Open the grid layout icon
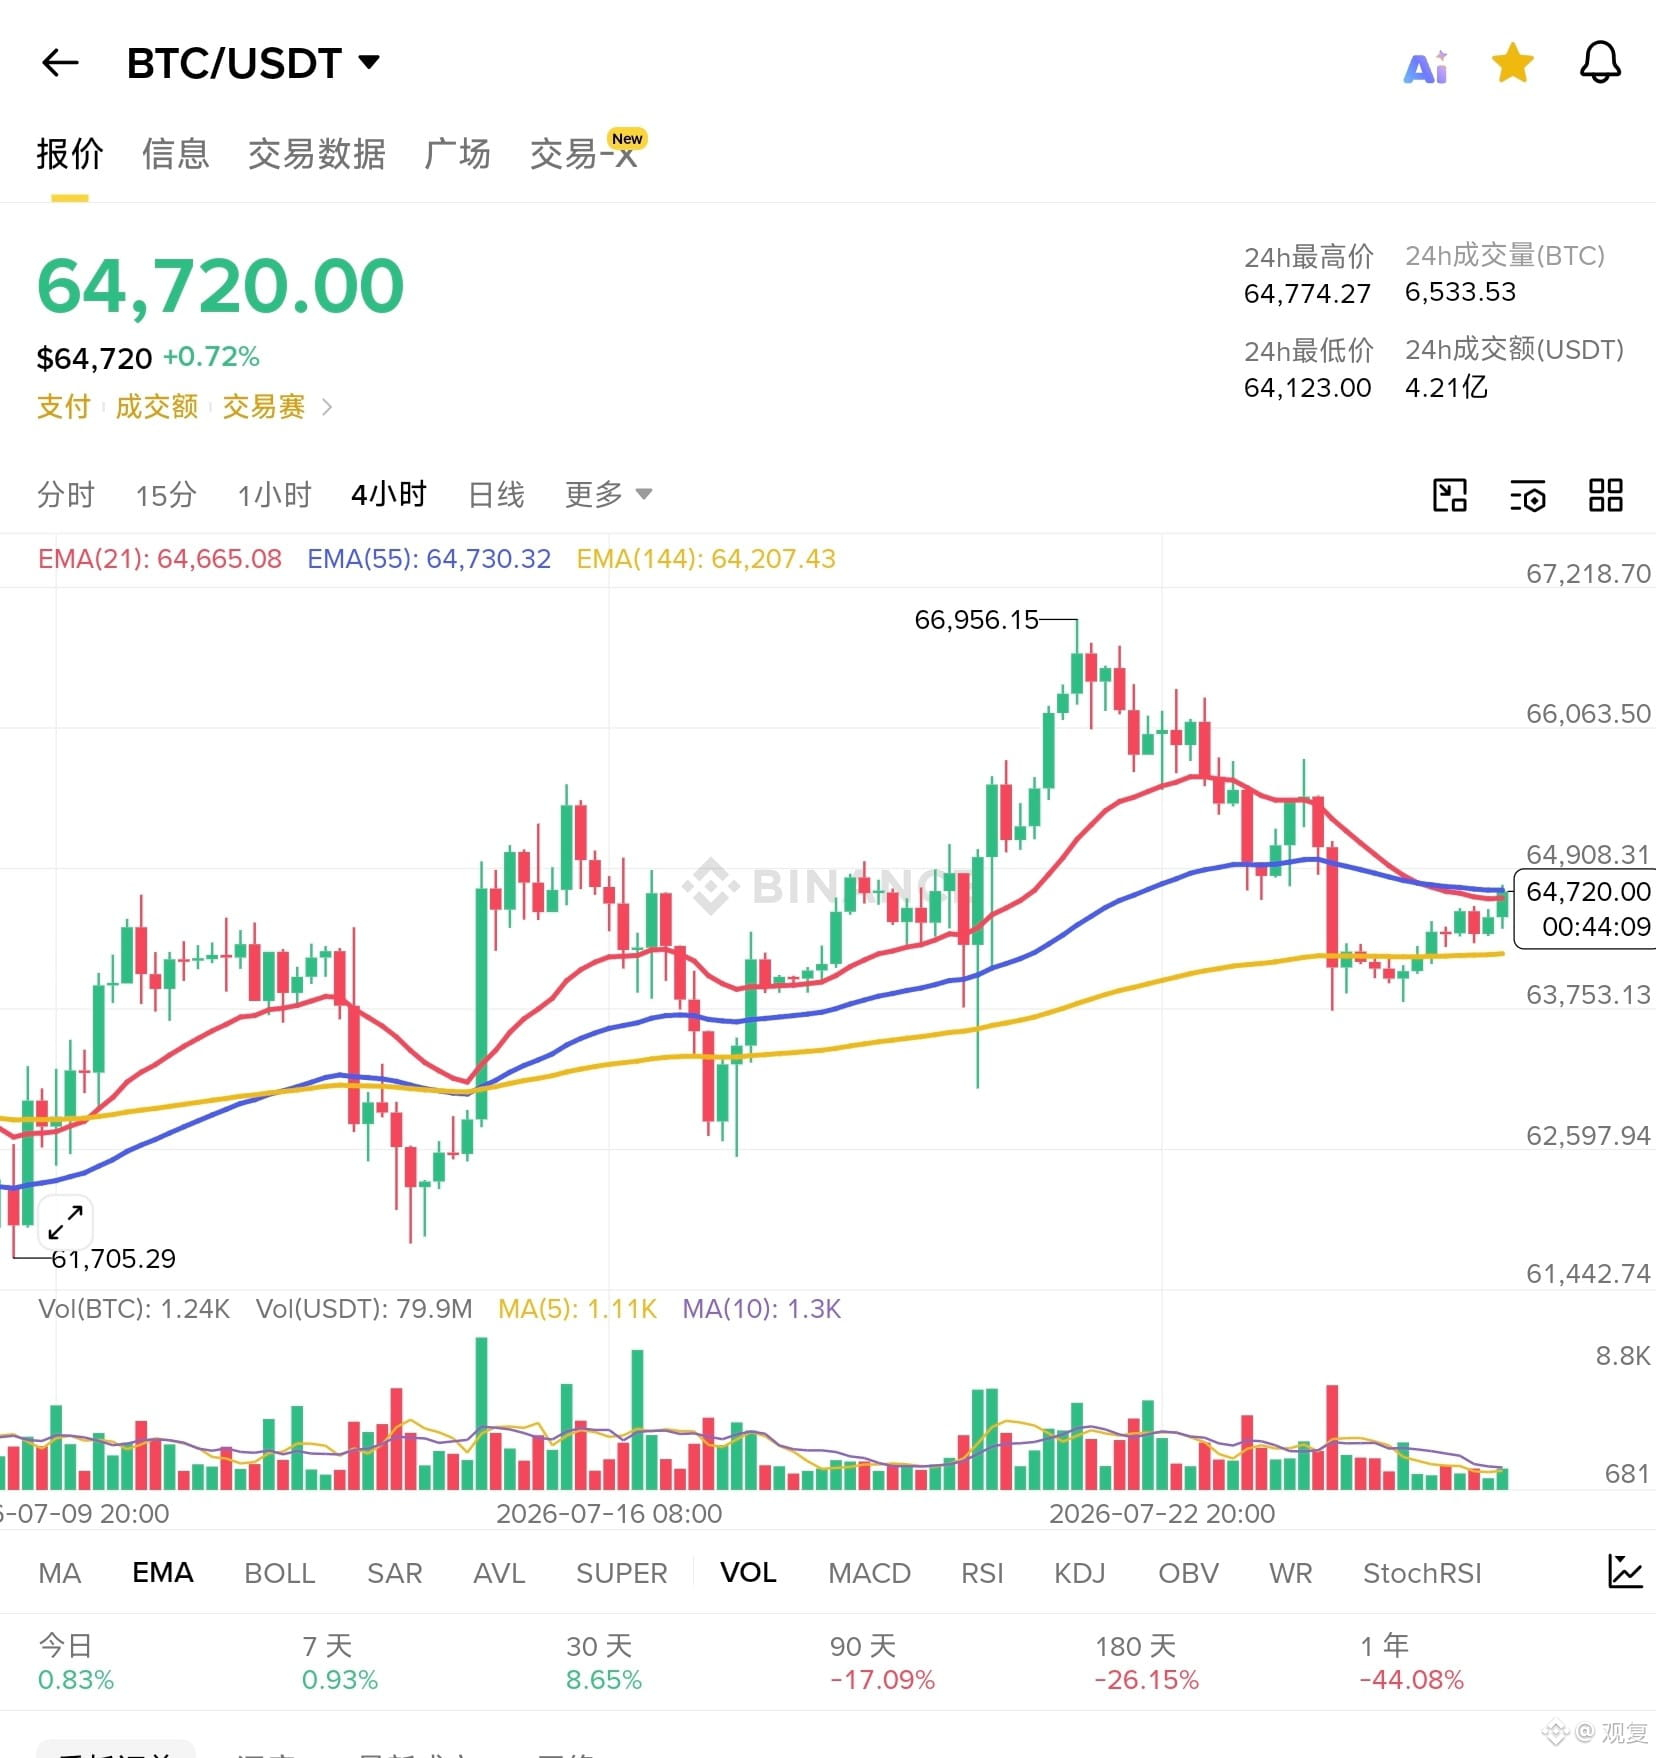This screenshot has height=1758, width=1656. coord(1605,494)
